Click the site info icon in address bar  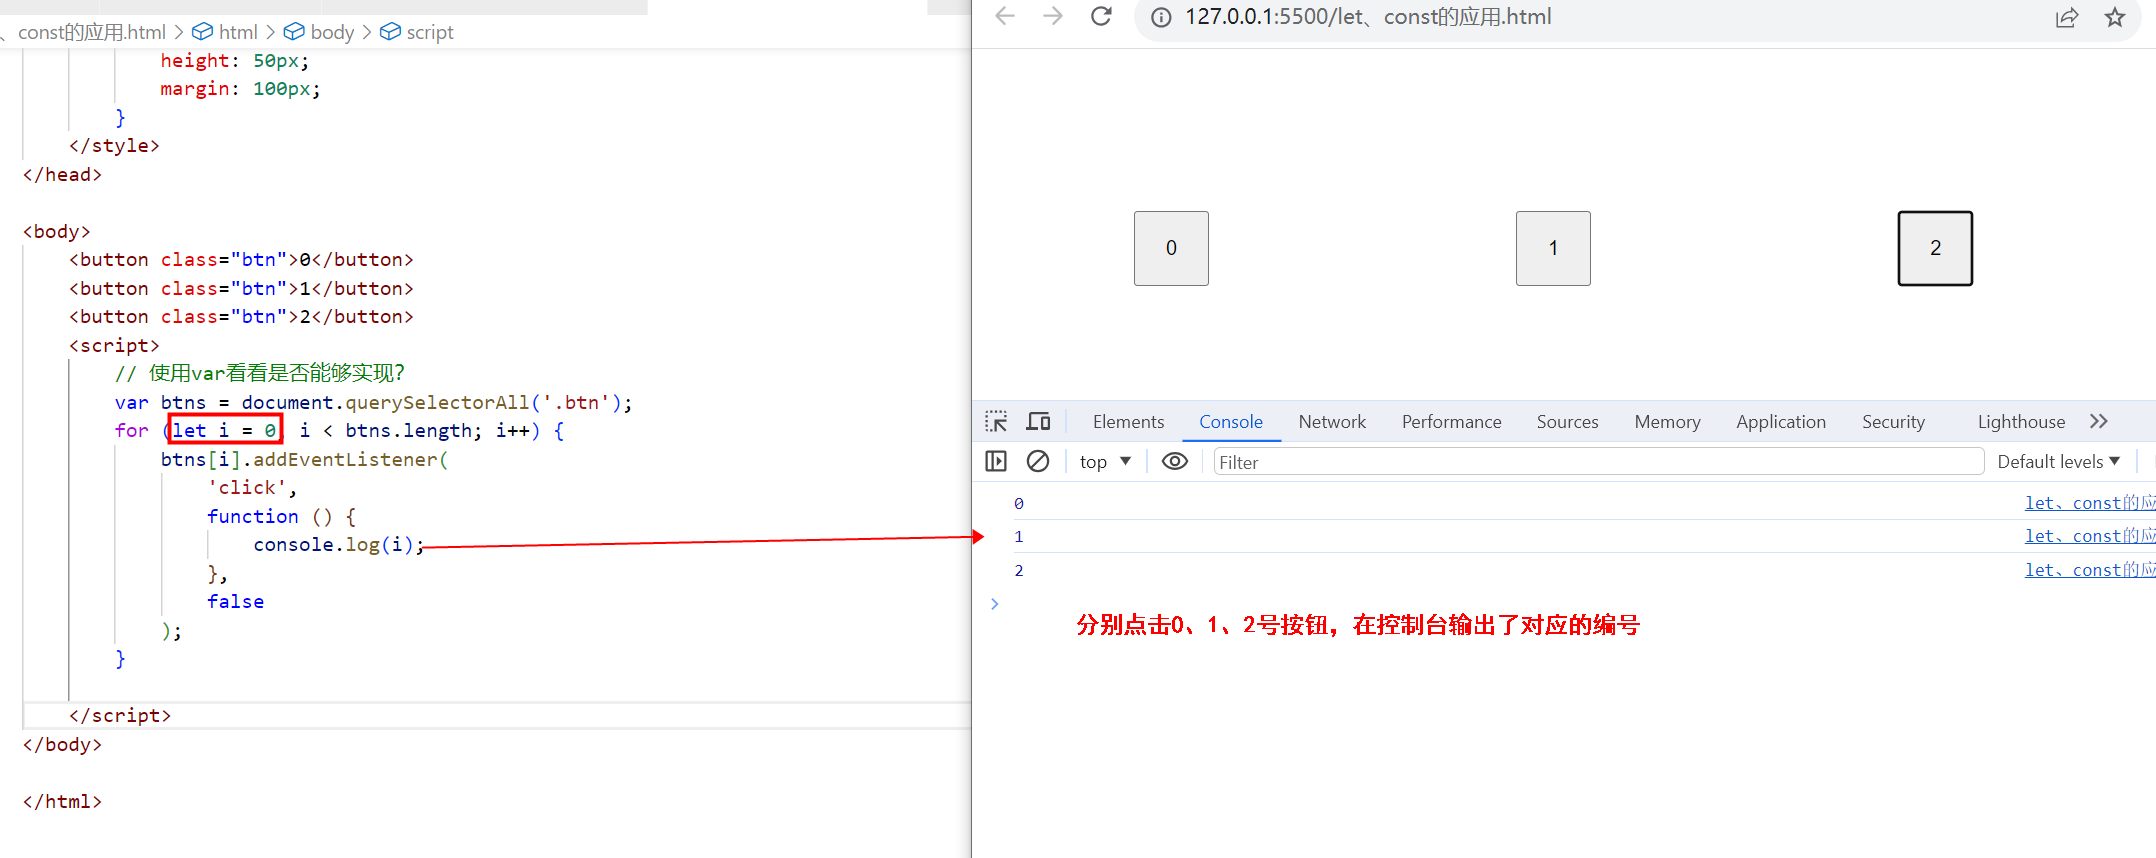coord(1161,17)
